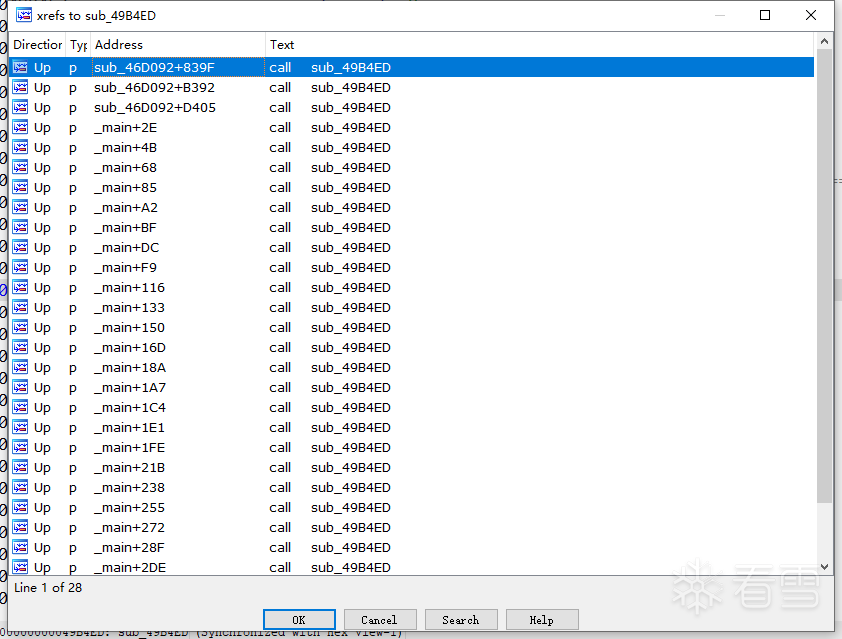This screenshot has height=639, width=842.
Task: Click the xref icon on the sub_46D092+D405 row
Action: 20,107
